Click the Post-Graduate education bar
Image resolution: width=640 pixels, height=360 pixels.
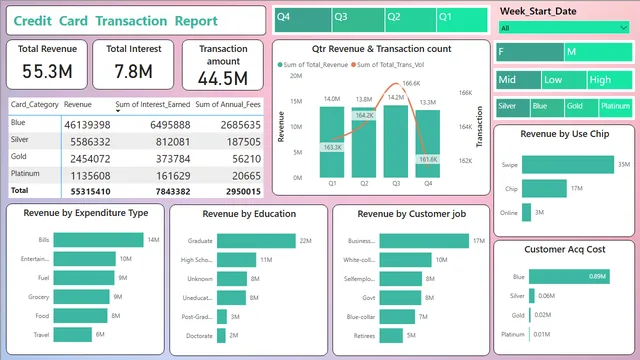point(222,317)
